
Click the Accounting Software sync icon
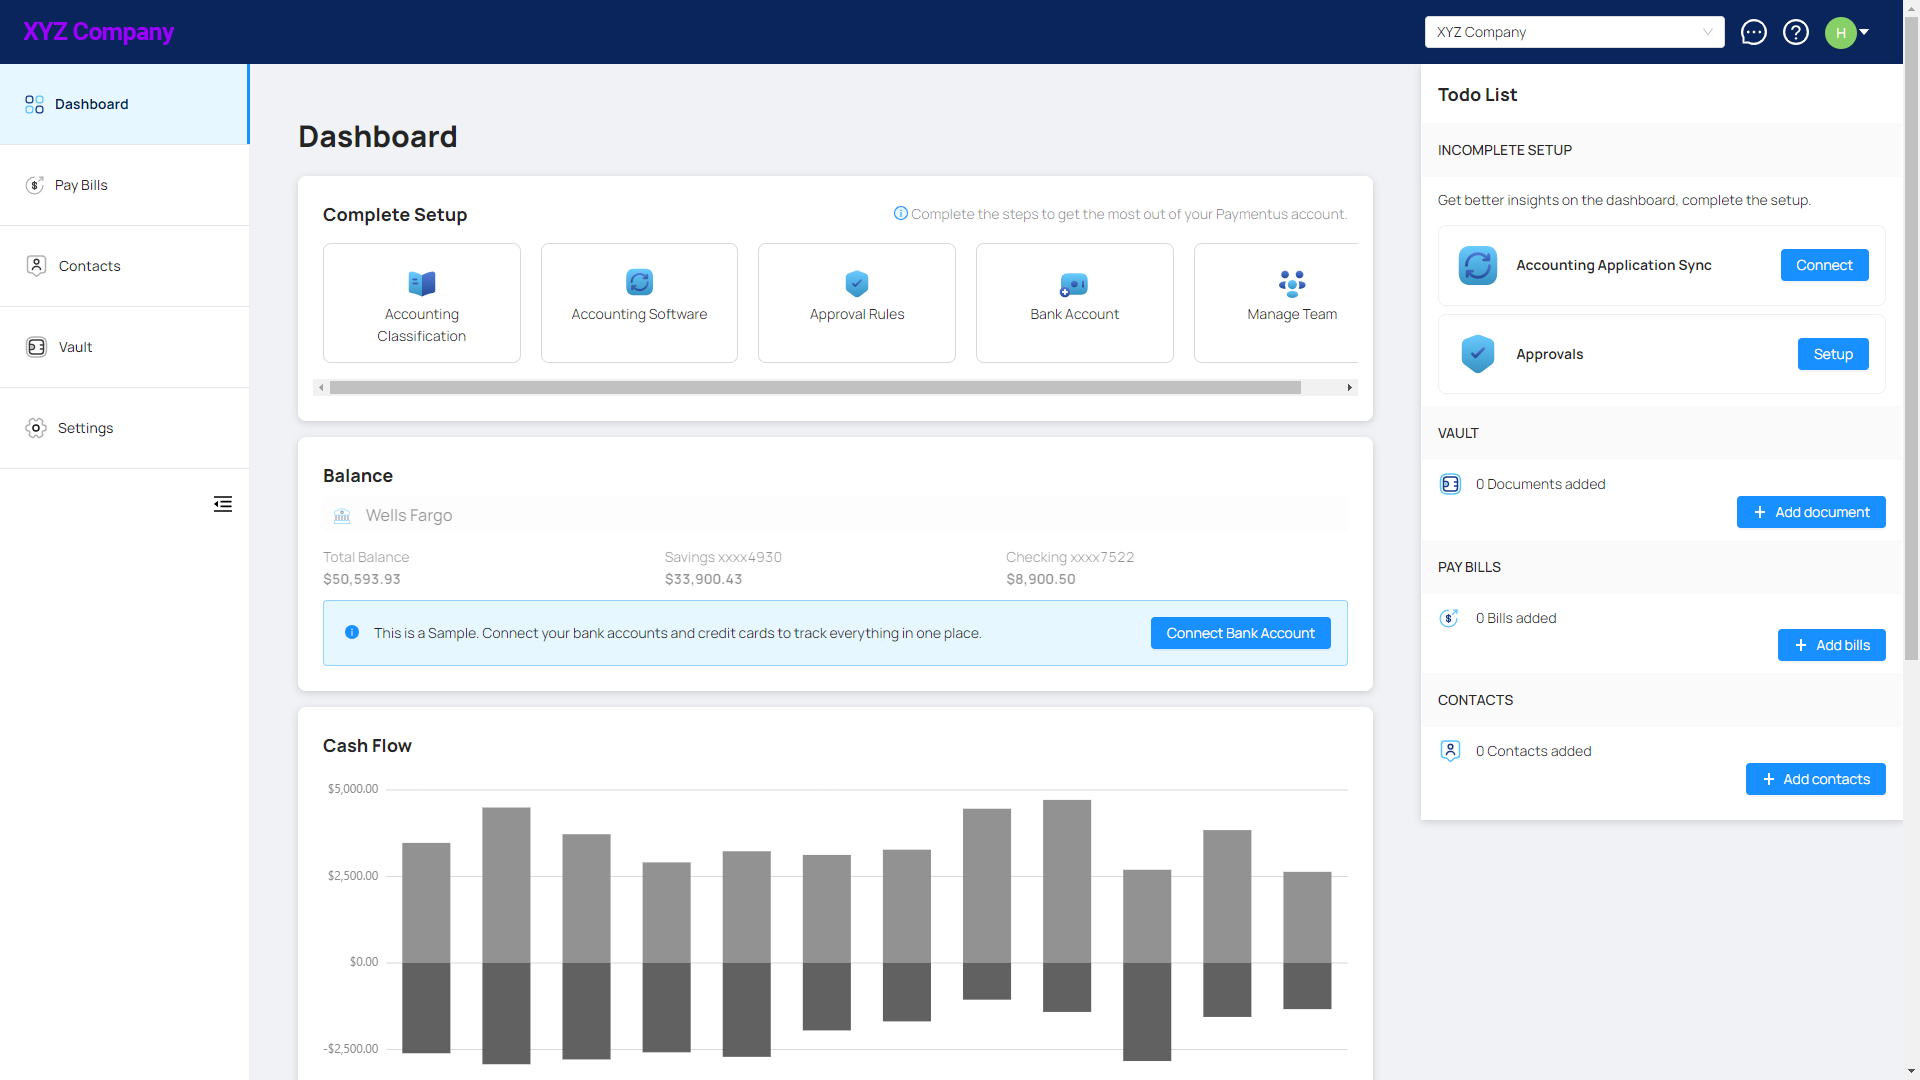coord(639,282)
